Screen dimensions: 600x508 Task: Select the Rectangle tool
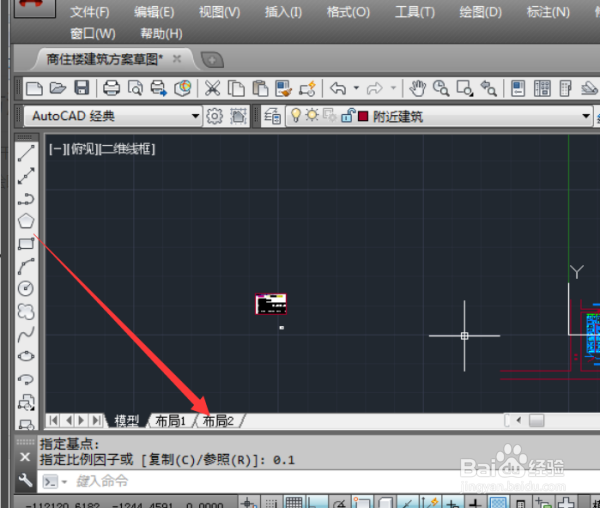[26, 244]
